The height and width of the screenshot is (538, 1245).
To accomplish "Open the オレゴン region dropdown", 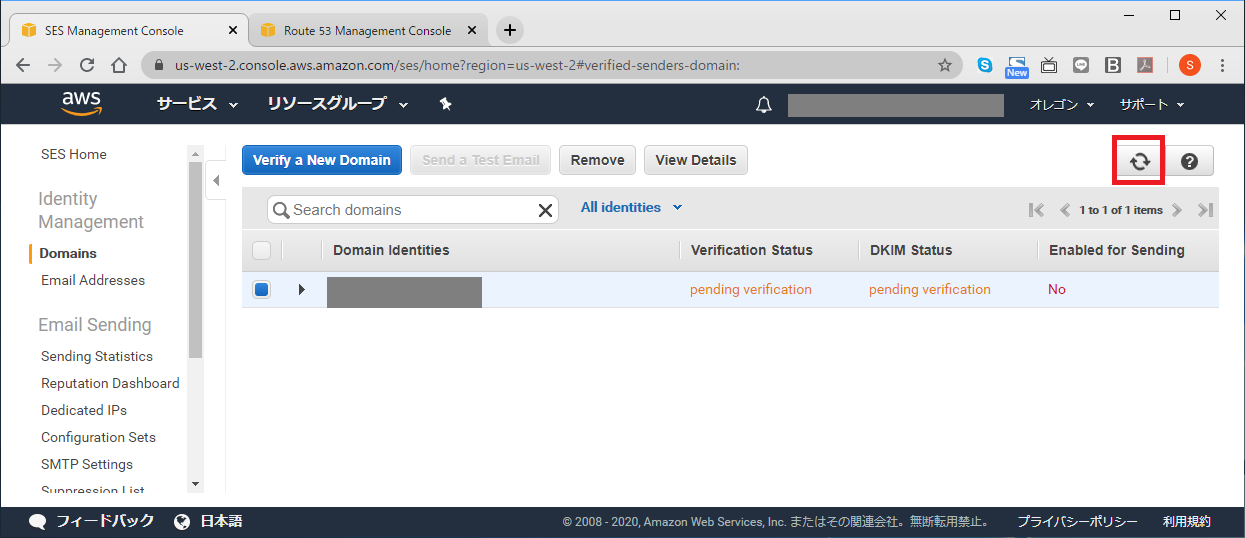I will (1062, 104).
